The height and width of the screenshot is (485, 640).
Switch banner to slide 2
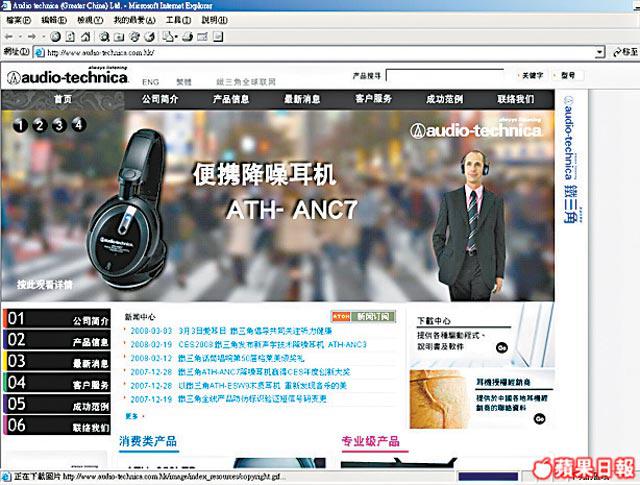click(x=40, y=125)
